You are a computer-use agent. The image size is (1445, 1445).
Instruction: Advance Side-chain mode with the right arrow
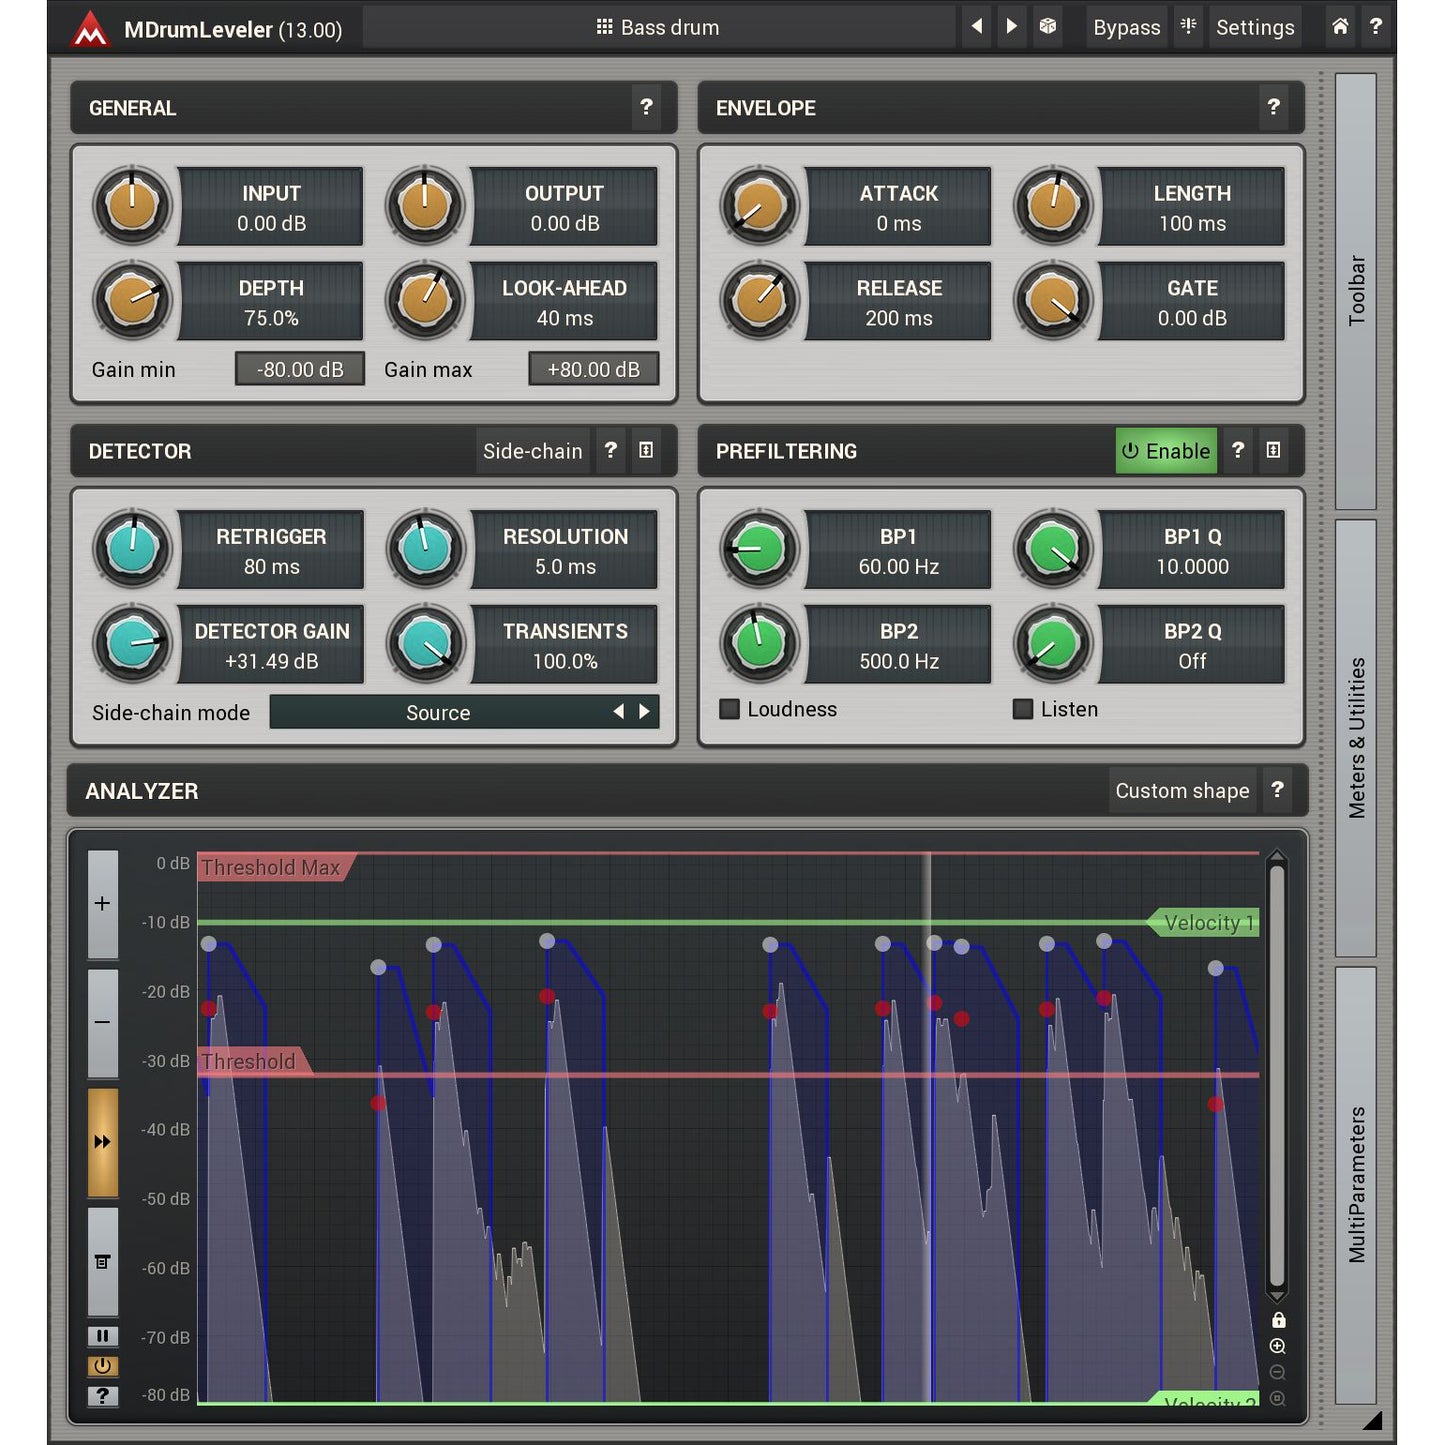click(x=643, y=712)
